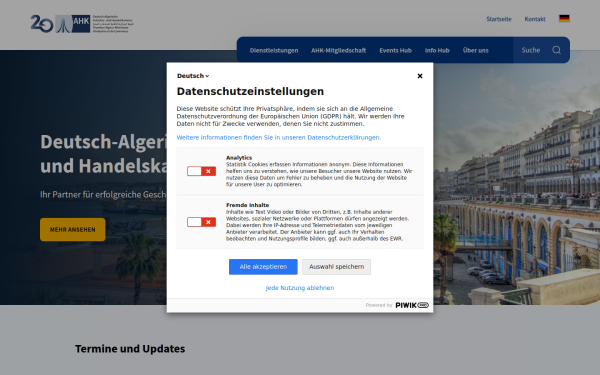
Task: Toggle the Fremde Inhalte consent switch
Action: click(x=201, y=222)
